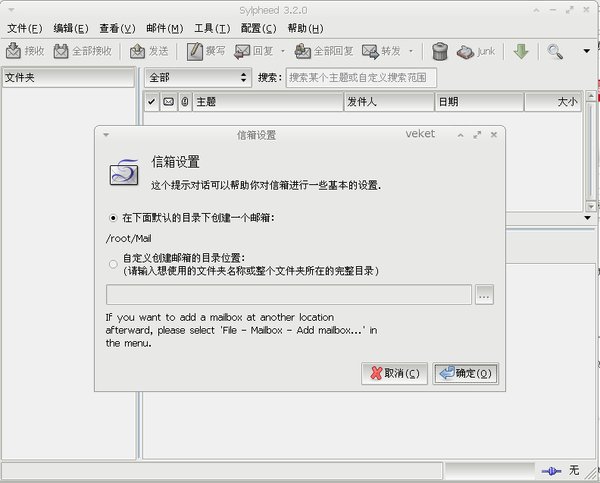This screenshot has height=483, width=600.
Task: Select the 自定义 custom mailbox location radio button
Action: 113,264
